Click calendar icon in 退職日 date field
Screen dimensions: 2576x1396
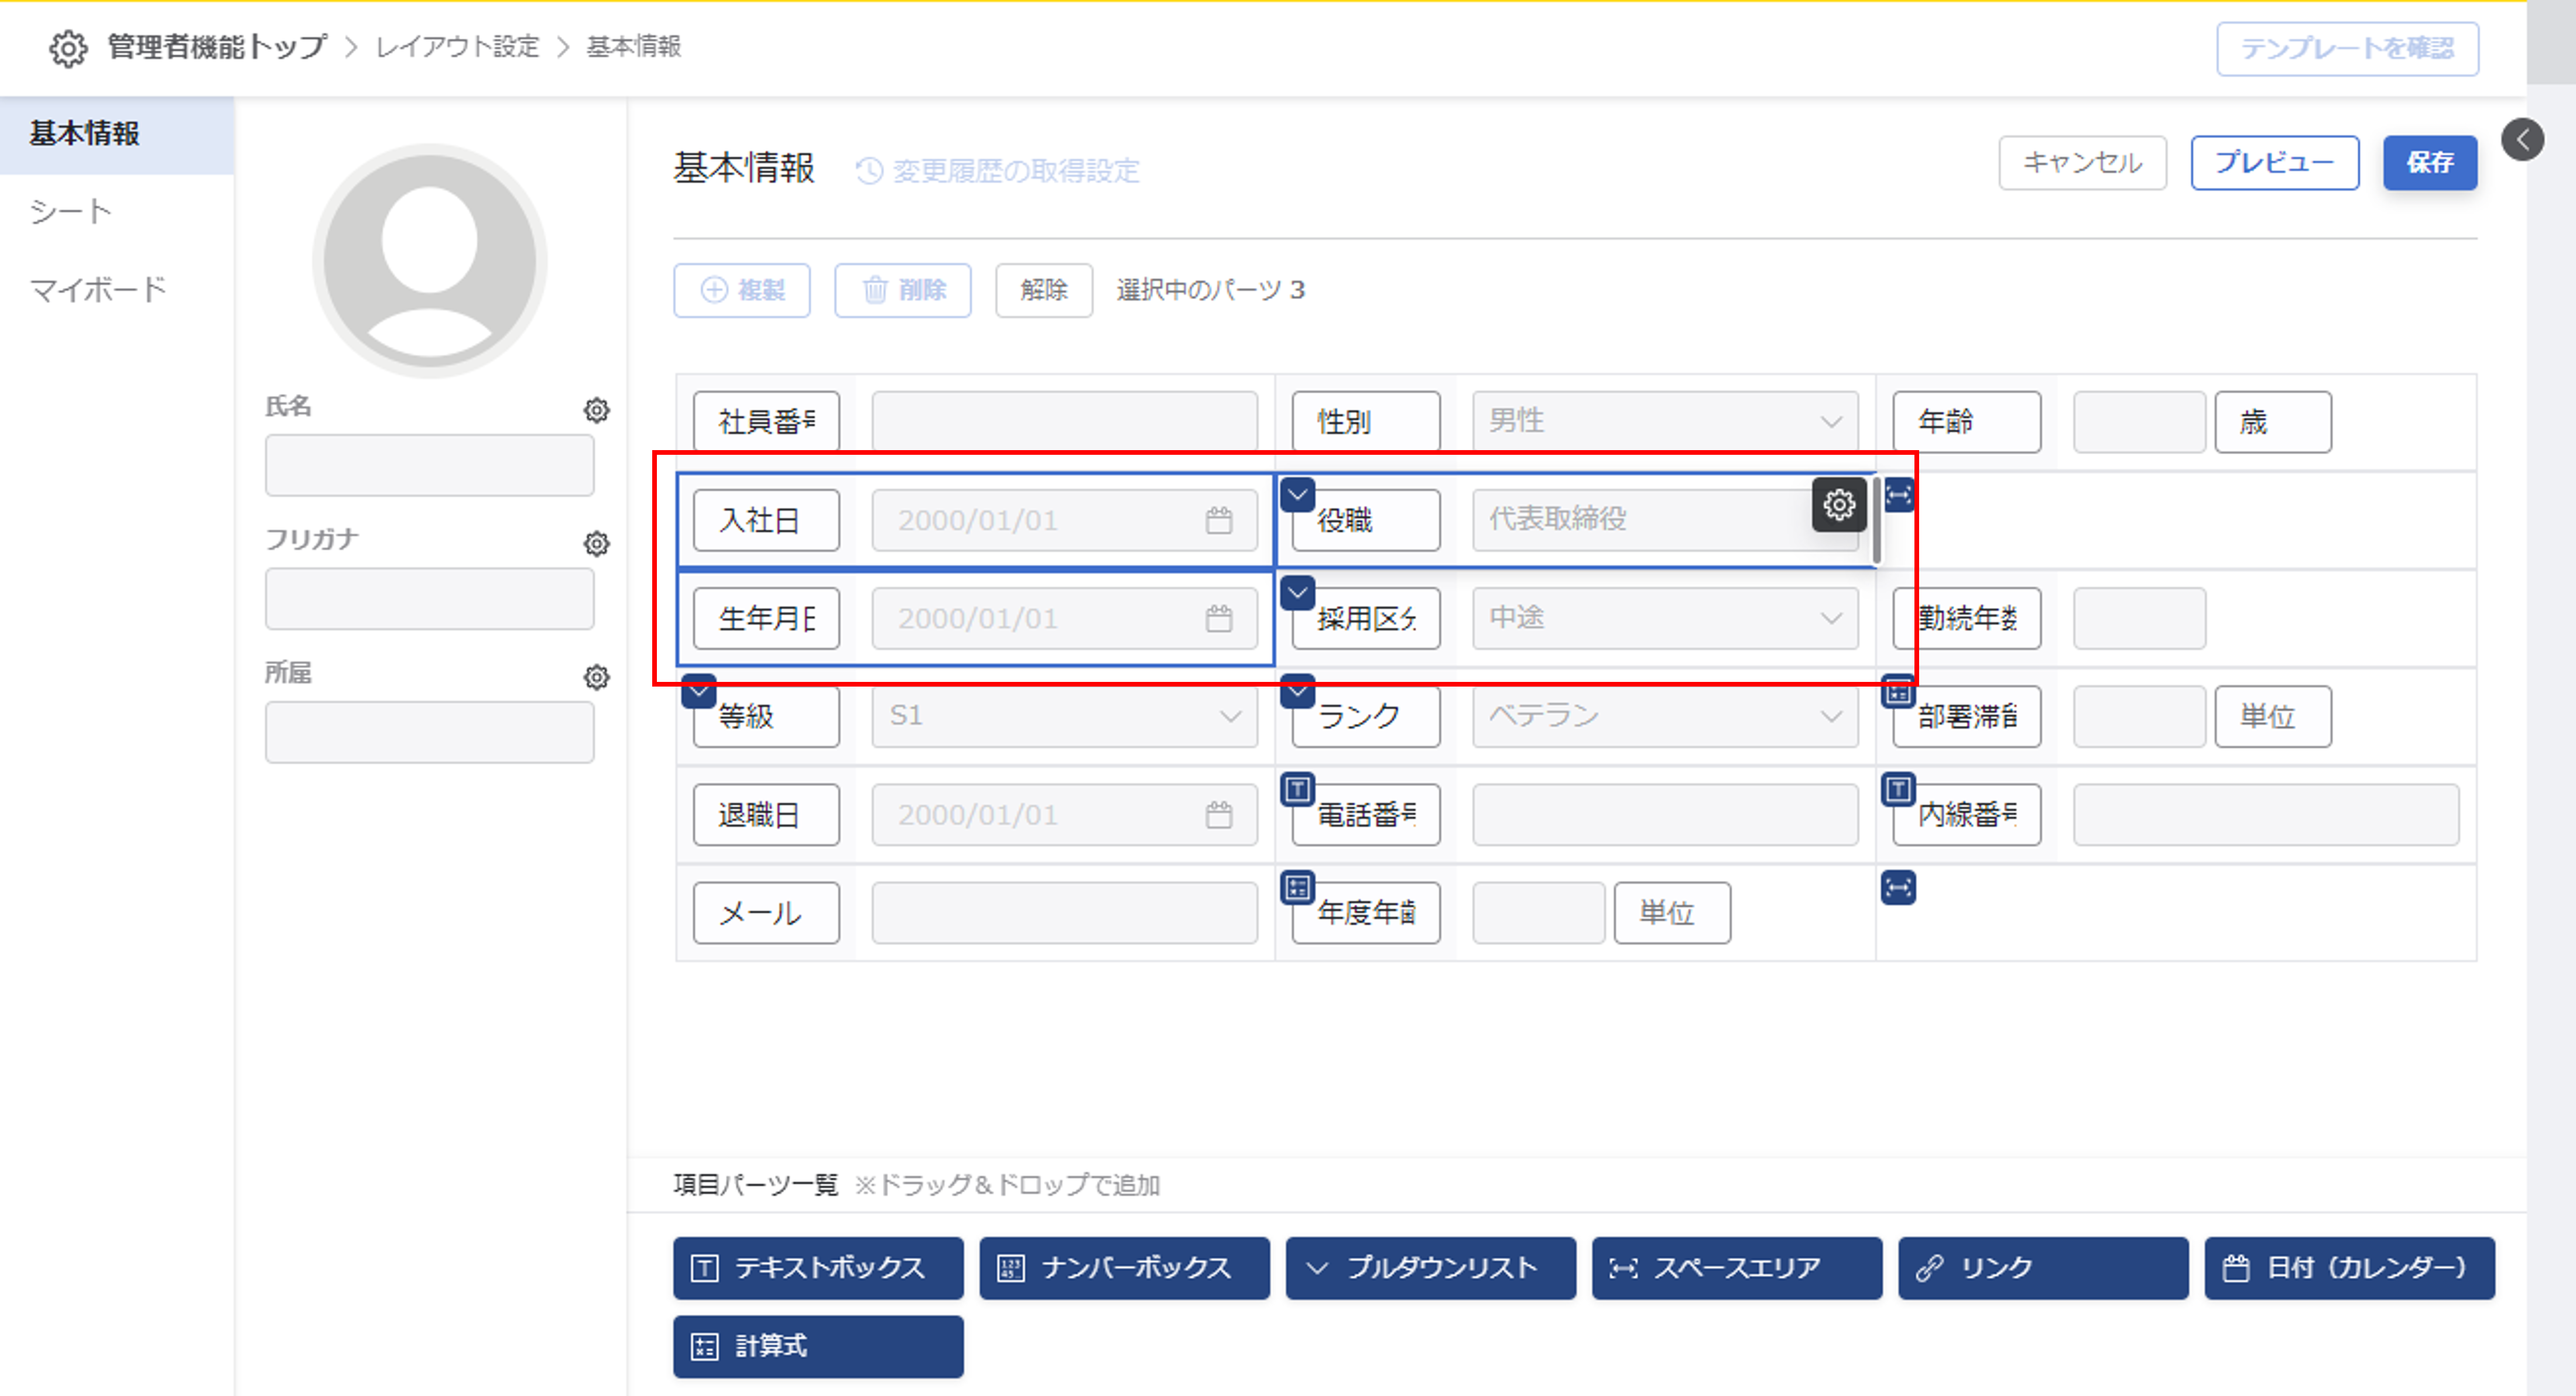[1218, 815]
